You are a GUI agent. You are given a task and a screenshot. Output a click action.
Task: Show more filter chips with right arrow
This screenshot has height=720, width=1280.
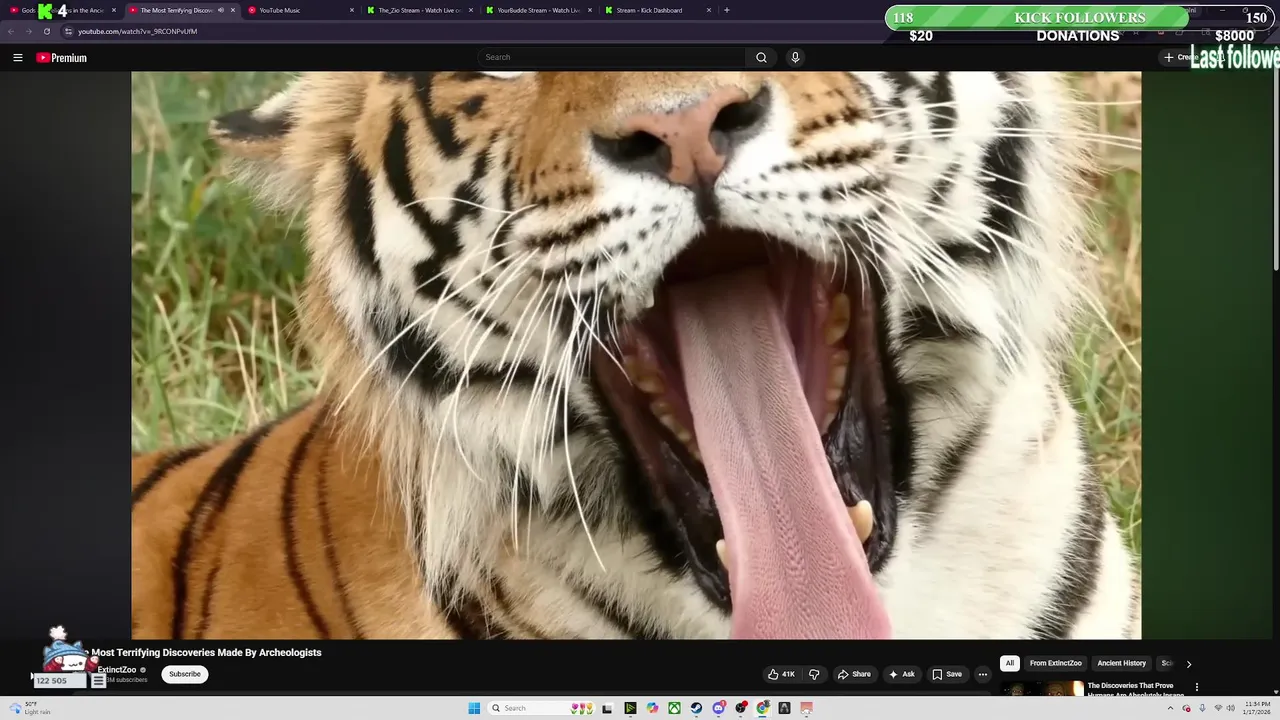(x=1189, y=664)
